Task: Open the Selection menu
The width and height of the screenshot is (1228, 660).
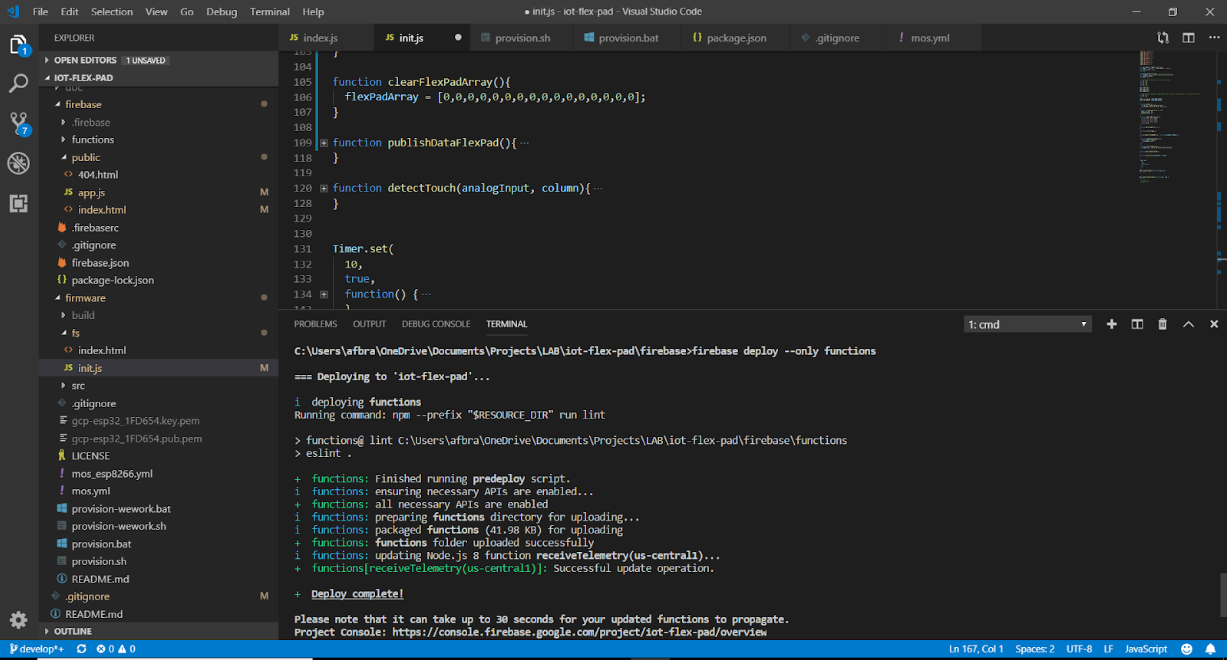Action: (x=111, y=11)
